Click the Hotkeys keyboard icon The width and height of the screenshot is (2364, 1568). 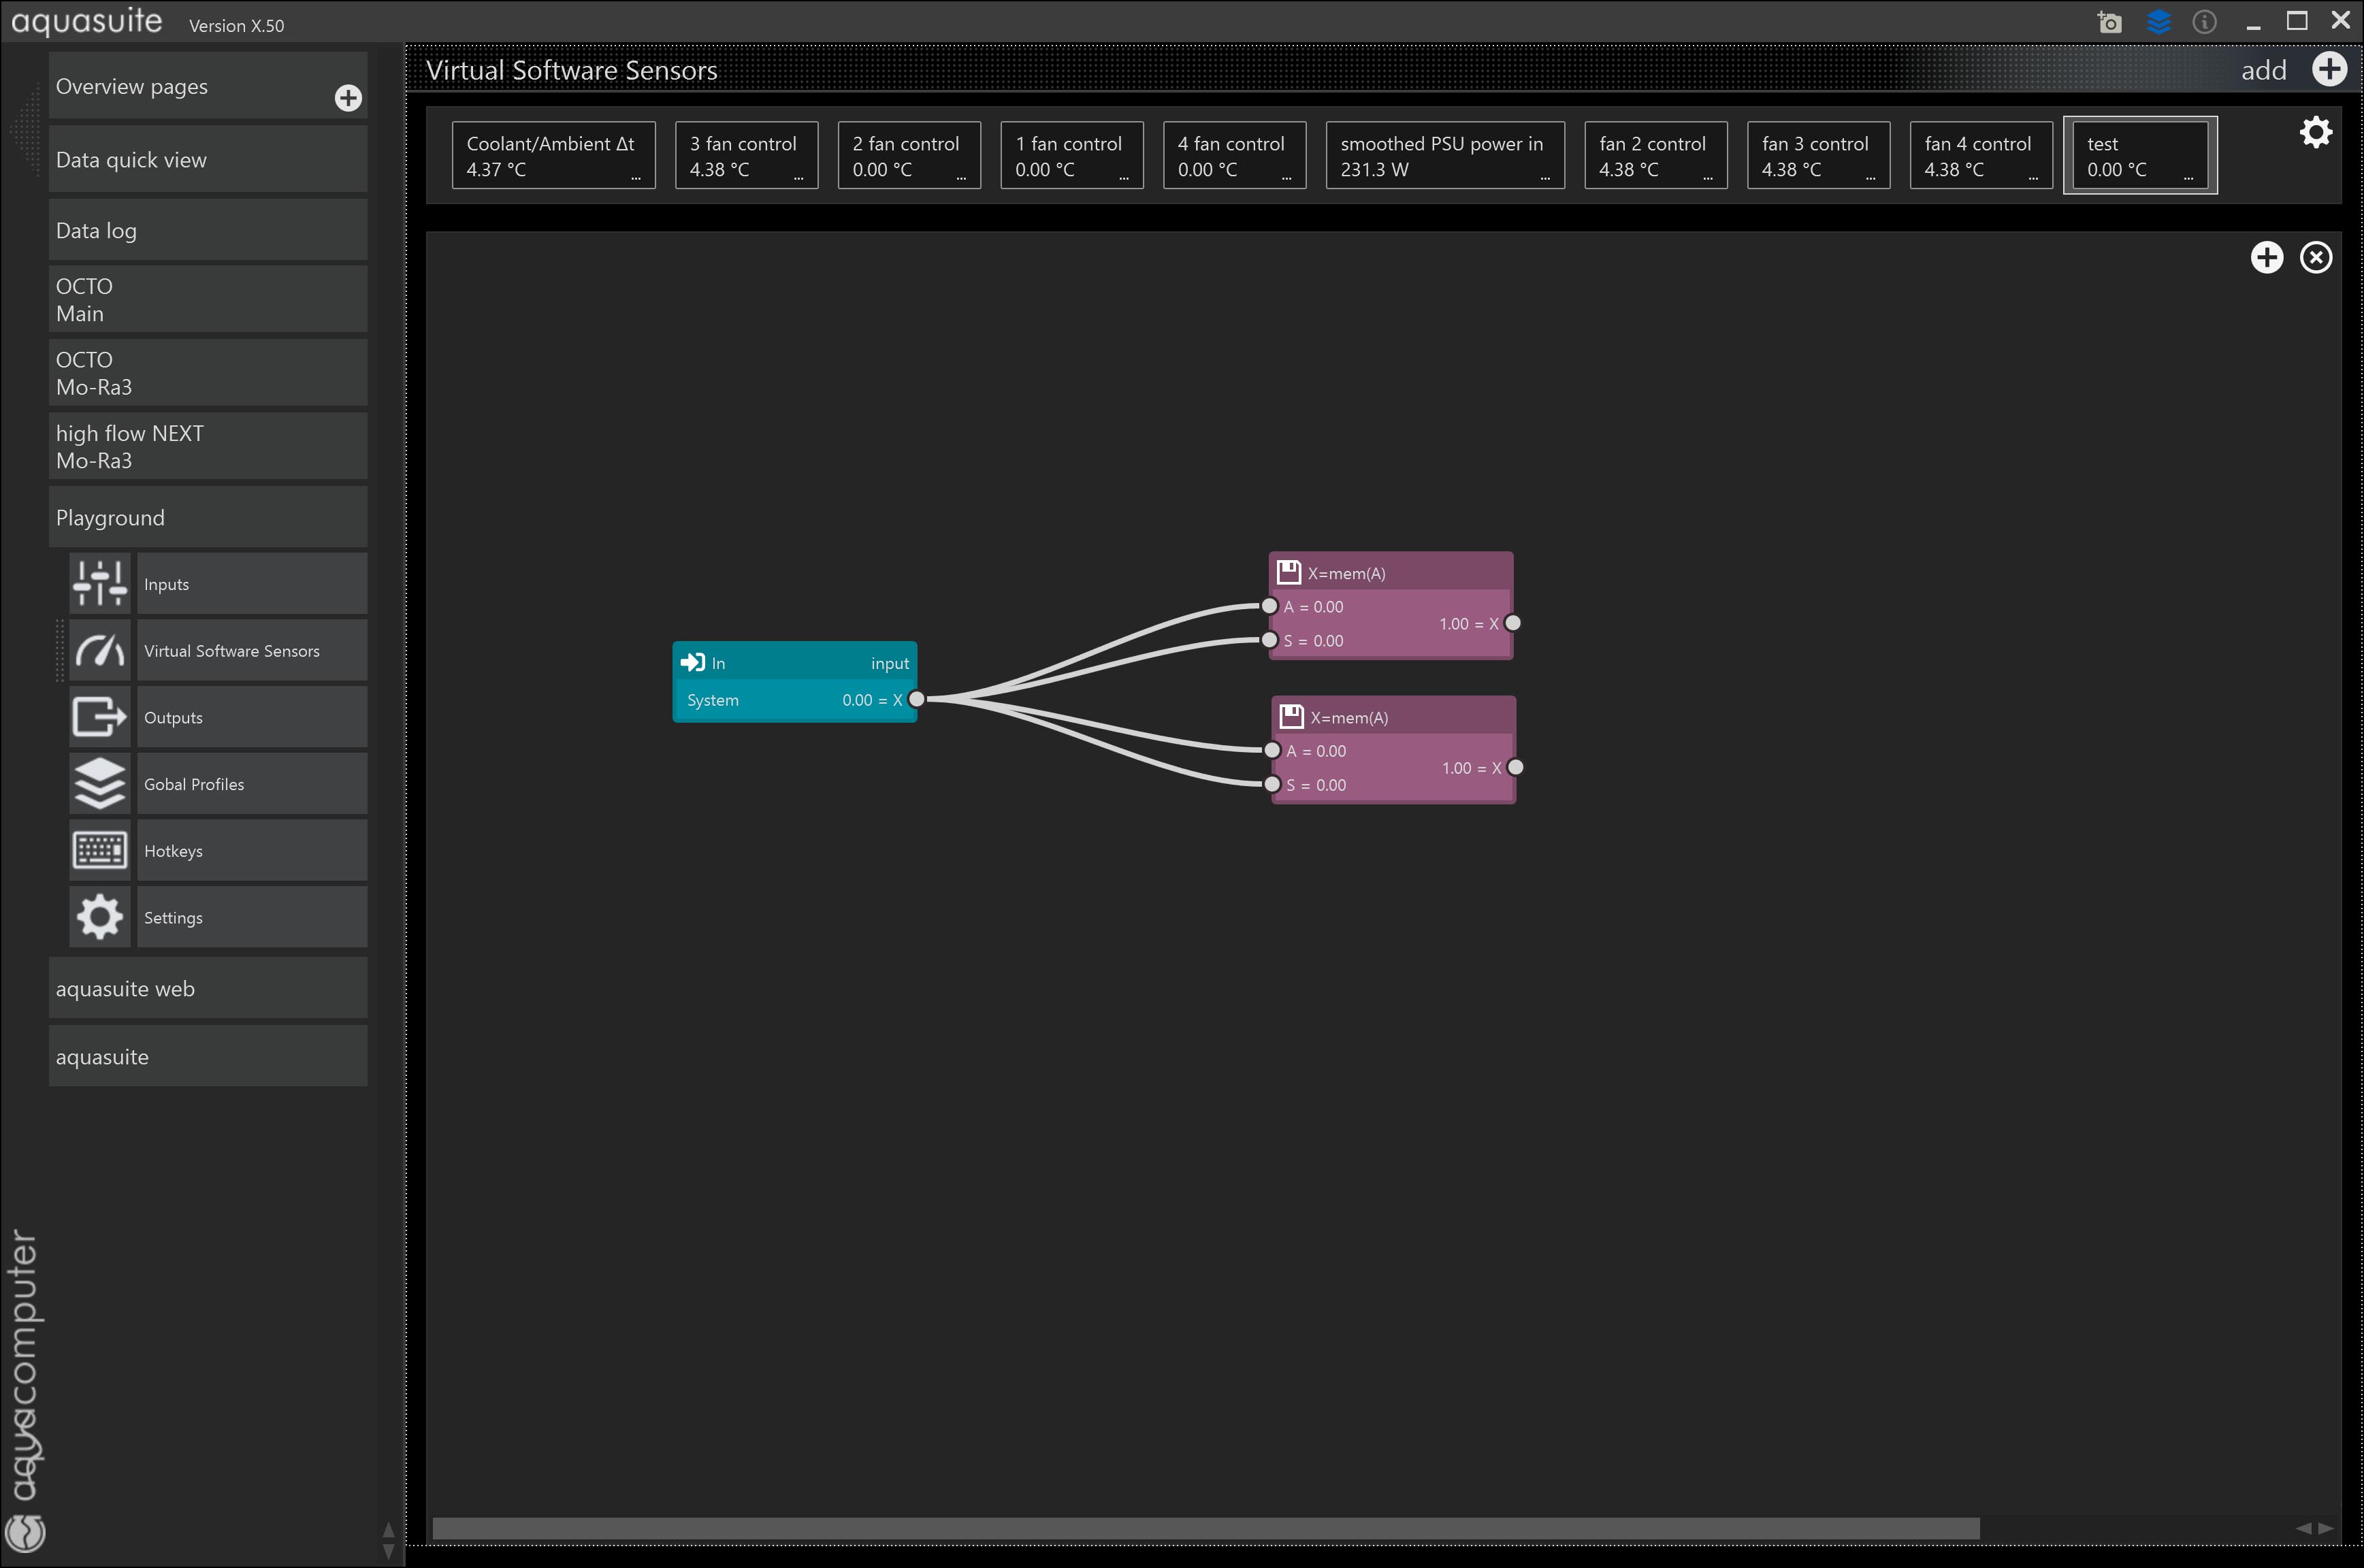tap(100, 850)
